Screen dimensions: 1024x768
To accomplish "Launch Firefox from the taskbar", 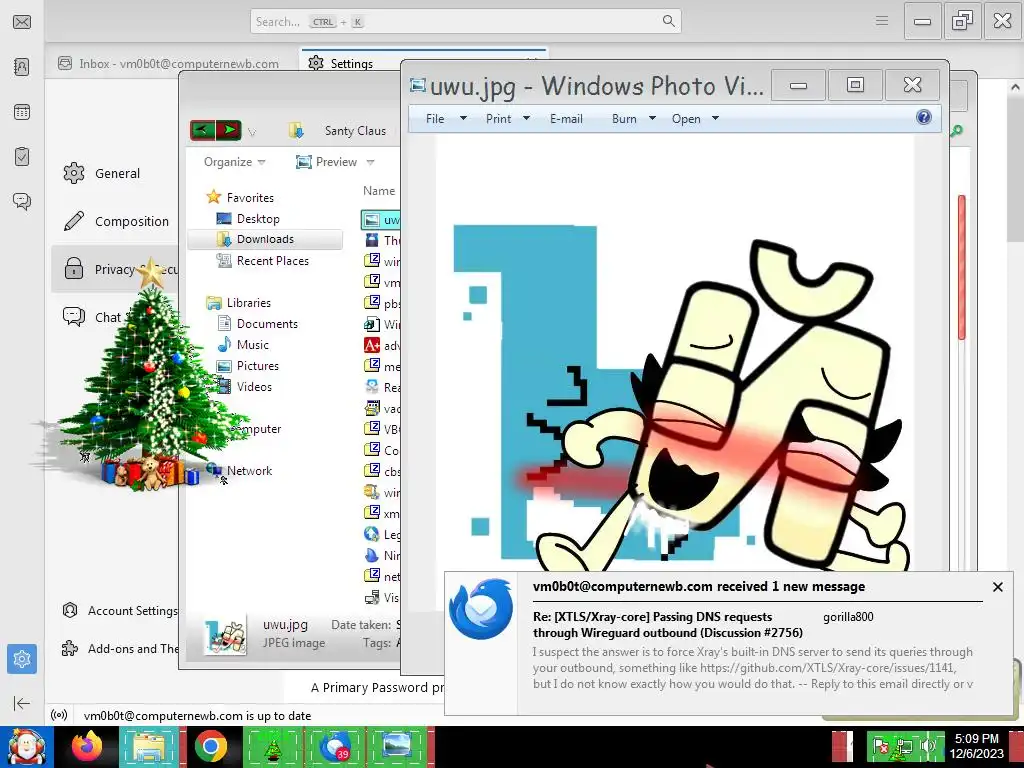I will (87, 746).
